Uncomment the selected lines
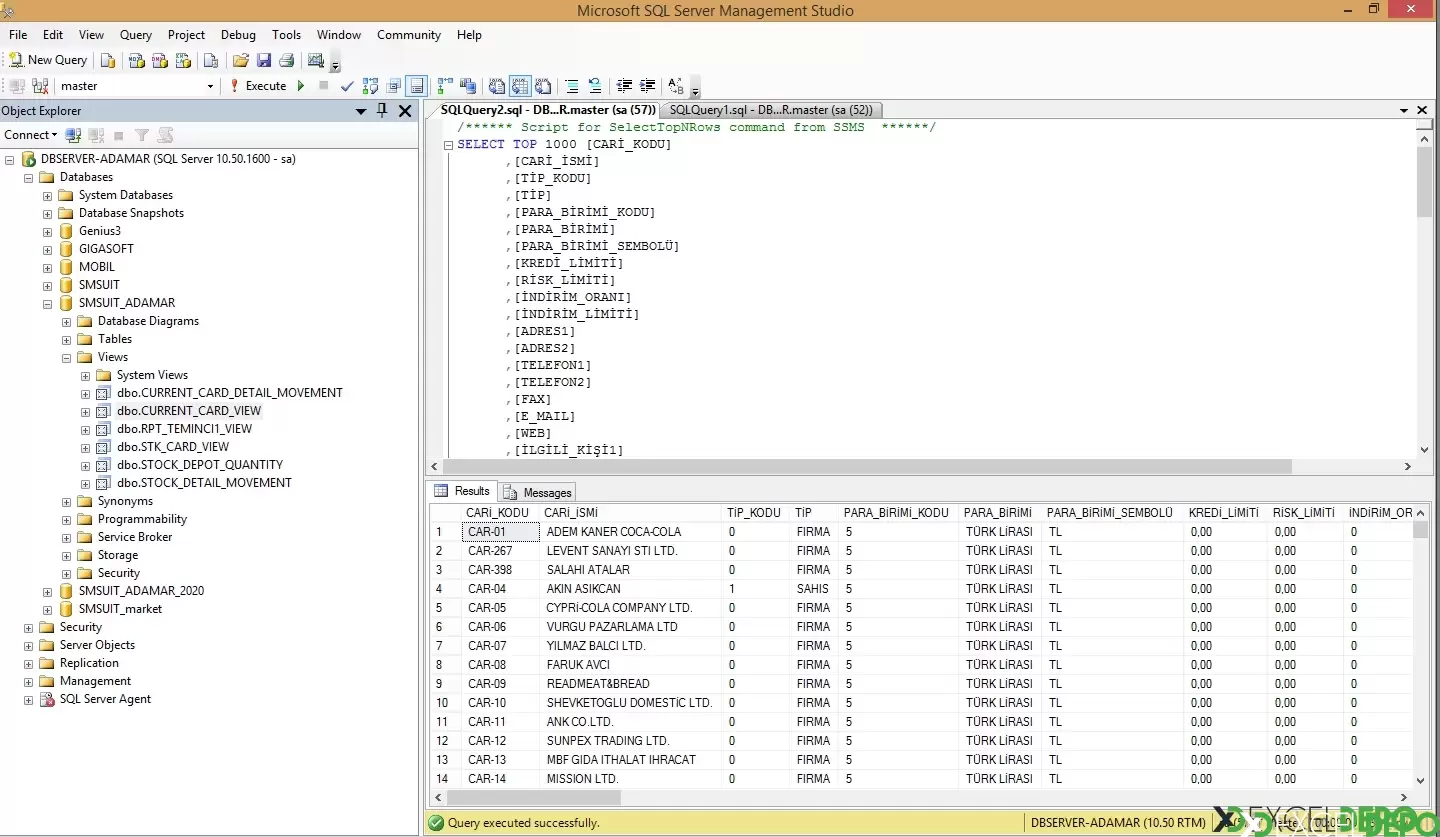The image size is (1440, 837). tap(594, 86)
